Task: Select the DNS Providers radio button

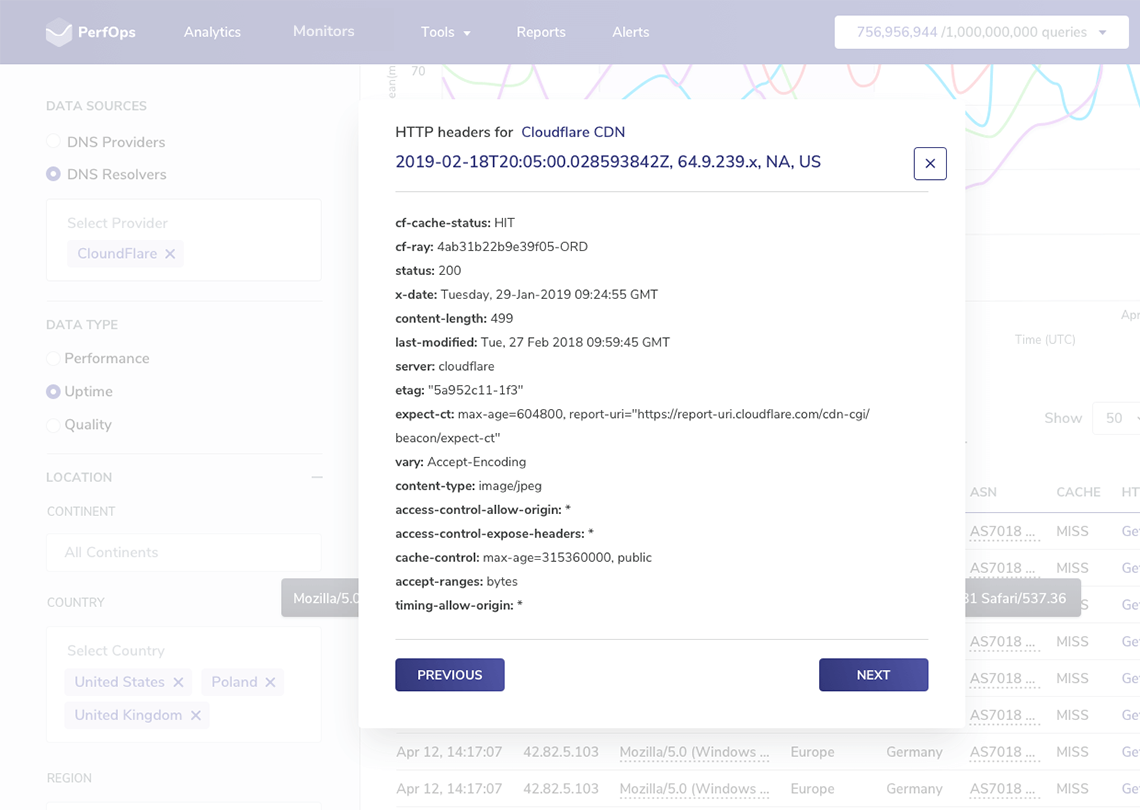Action: [x=53, y=142]
